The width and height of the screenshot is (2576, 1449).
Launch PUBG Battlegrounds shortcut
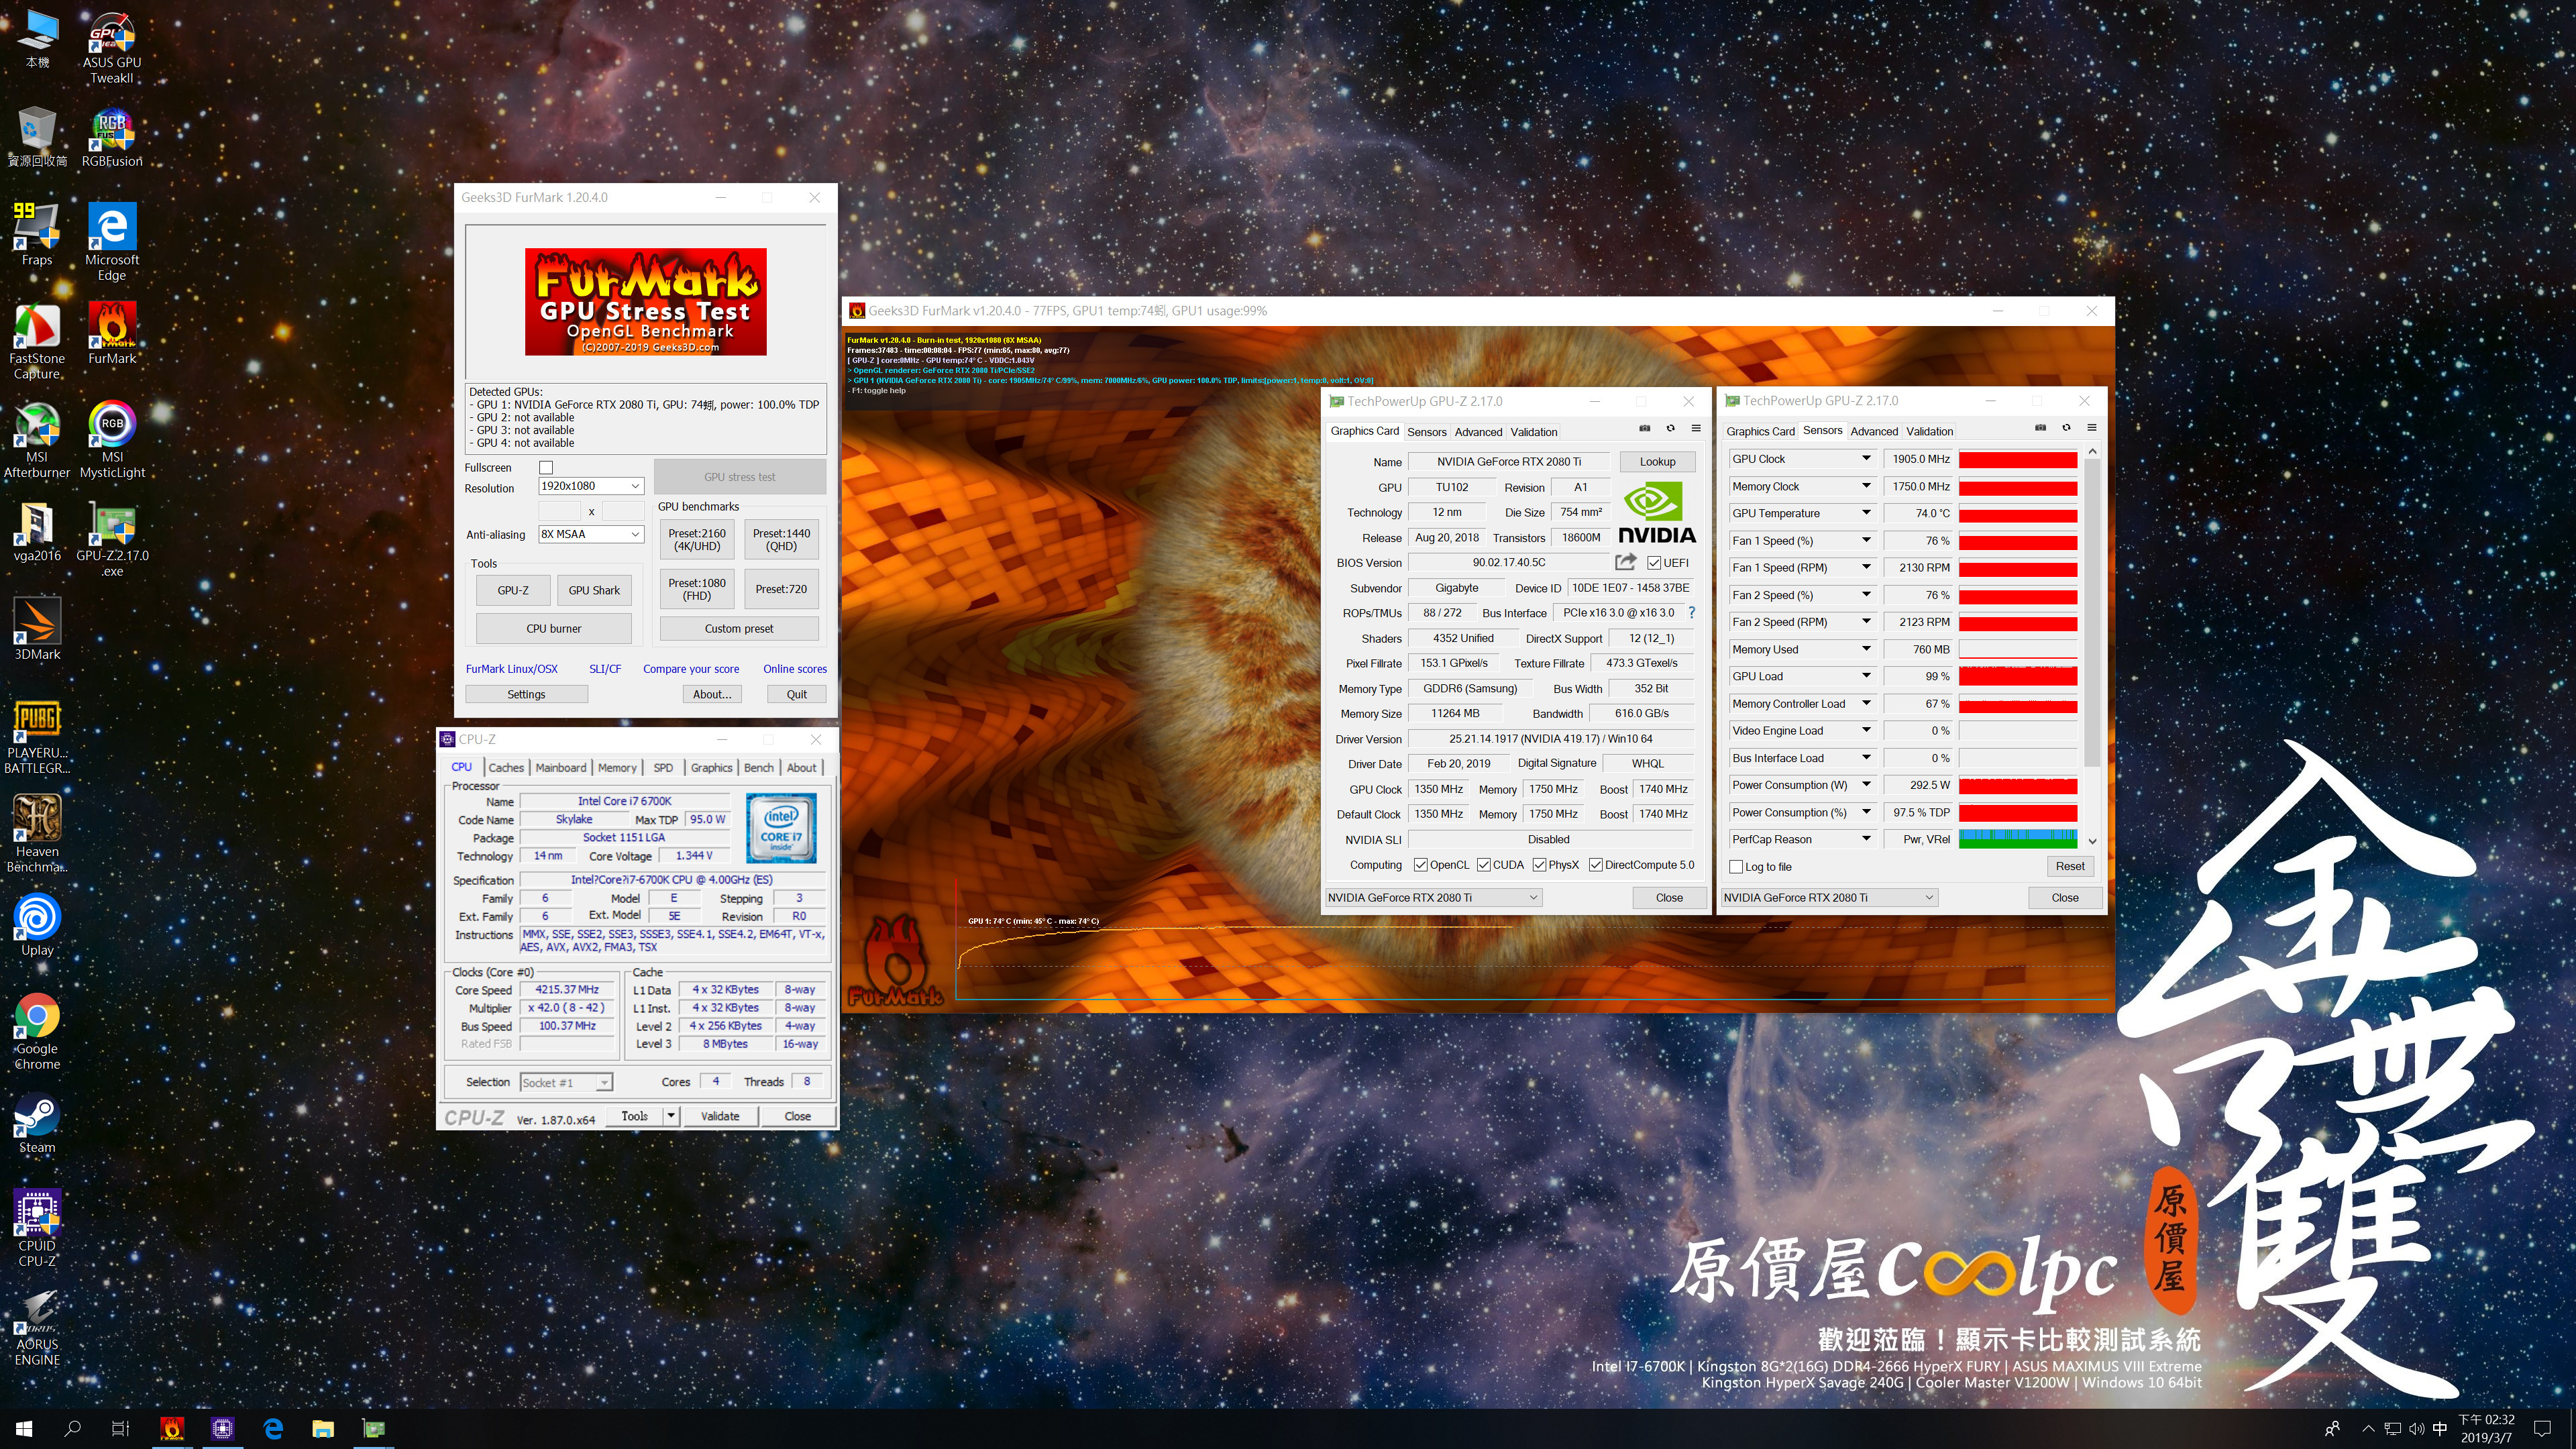[37, 737]
